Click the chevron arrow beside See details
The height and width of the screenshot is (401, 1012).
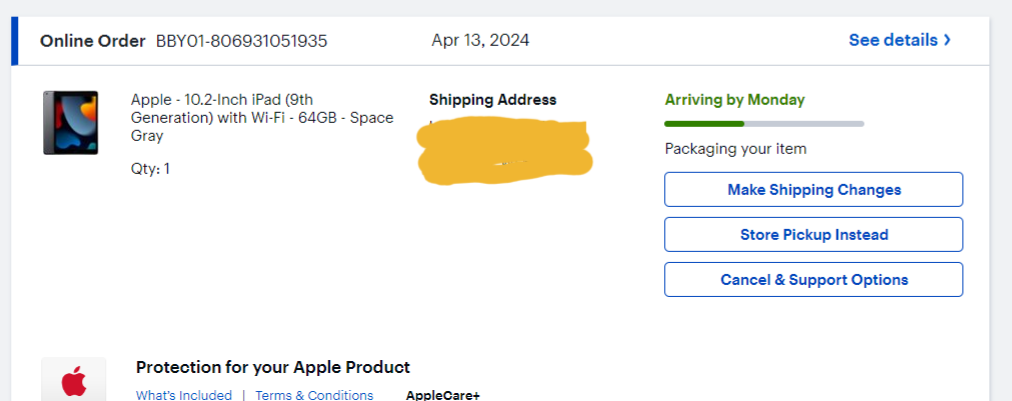click(947, 41)
